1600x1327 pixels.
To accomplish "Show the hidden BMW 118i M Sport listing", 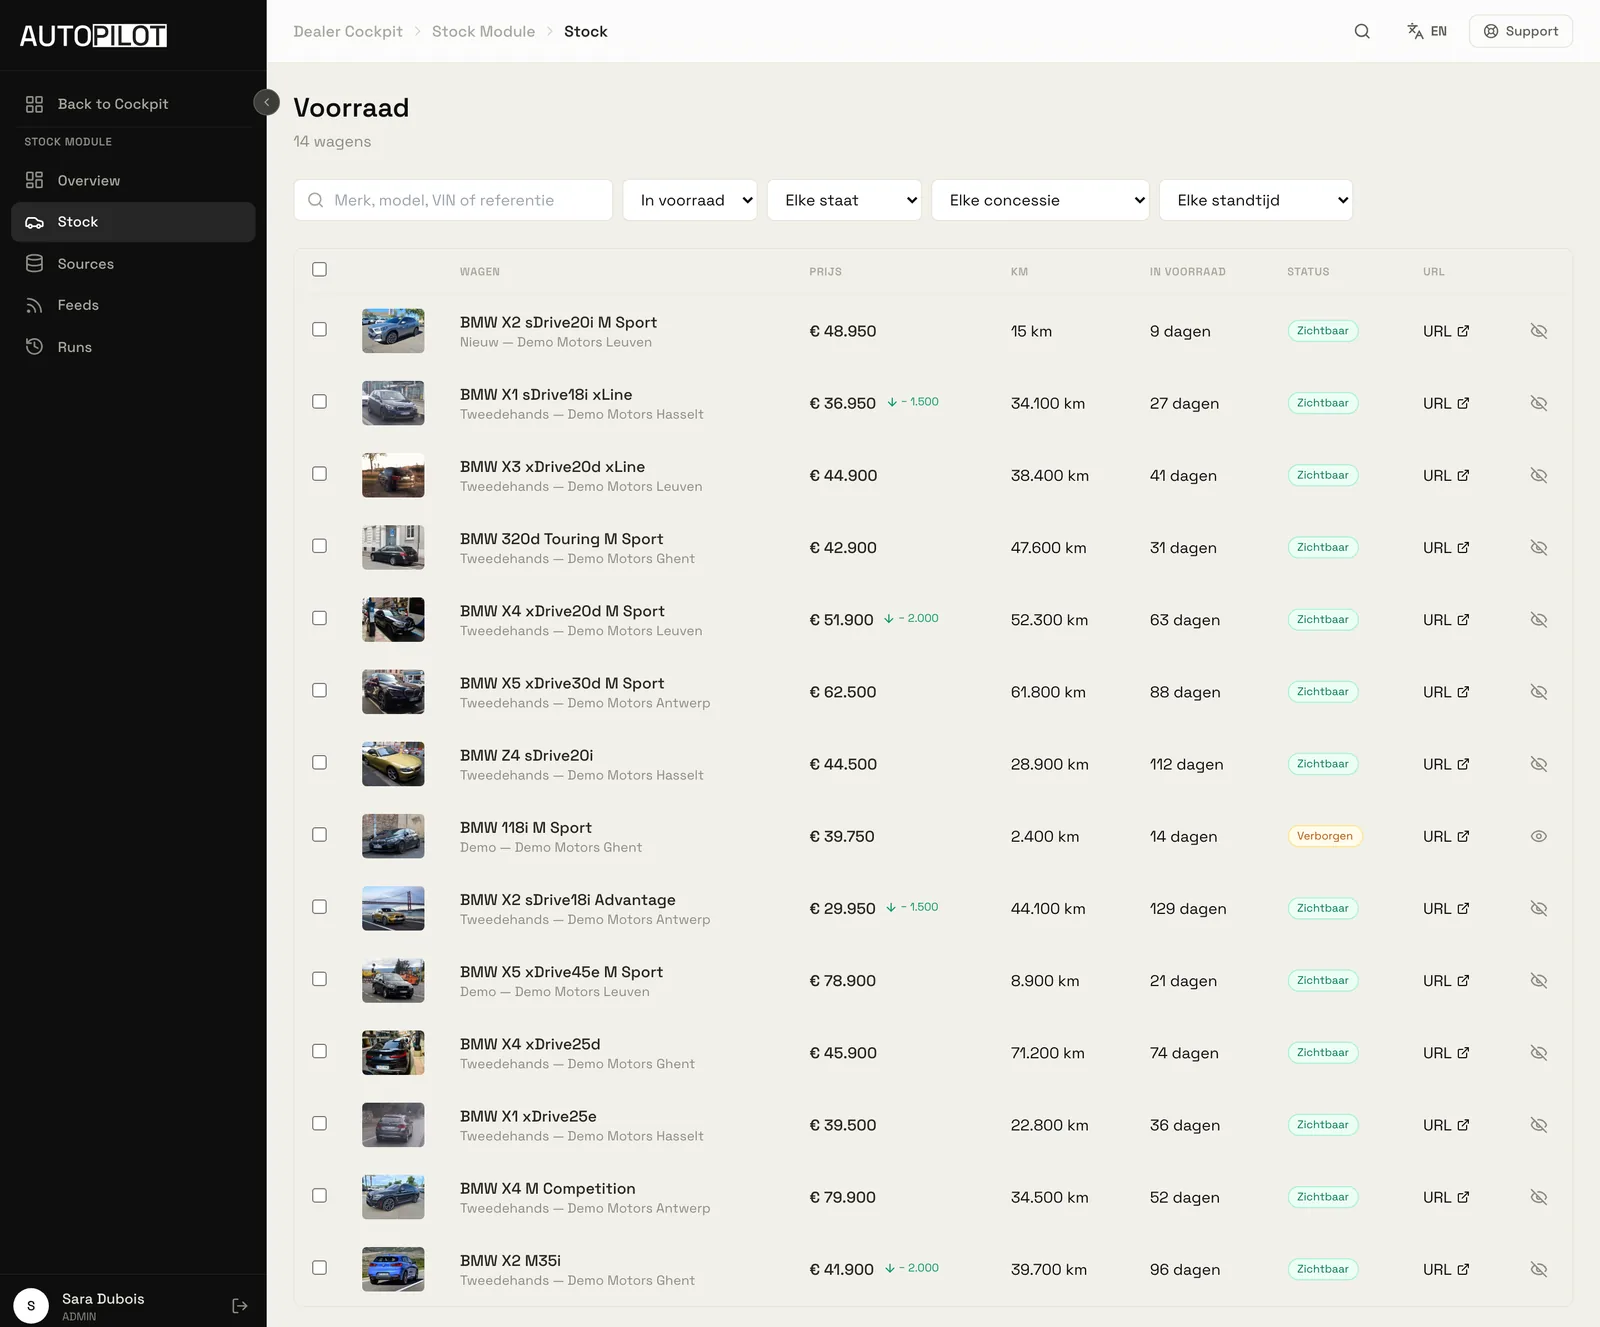I will coord(1539,836).
